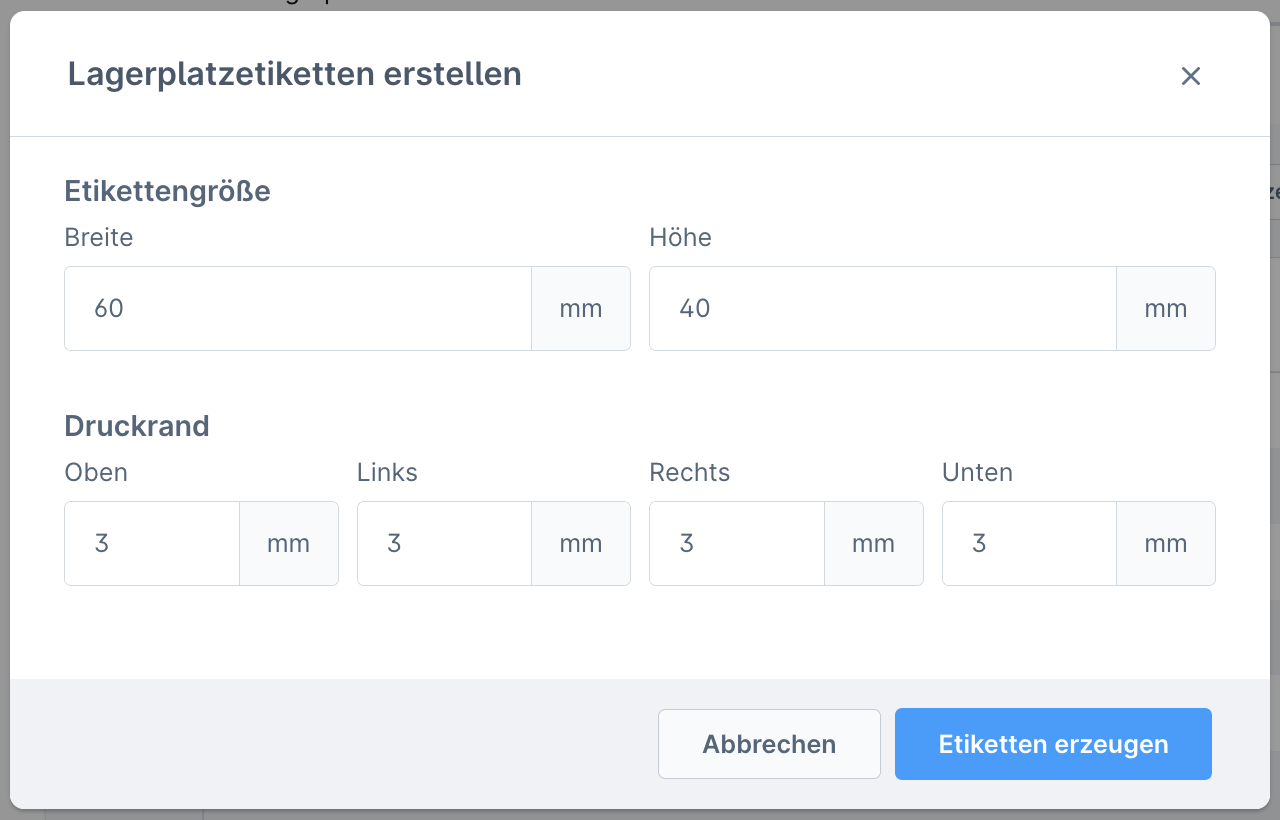This screenshot has height=820, width=1280.
Task: Click the Breite field label
Action: (99, 237)
